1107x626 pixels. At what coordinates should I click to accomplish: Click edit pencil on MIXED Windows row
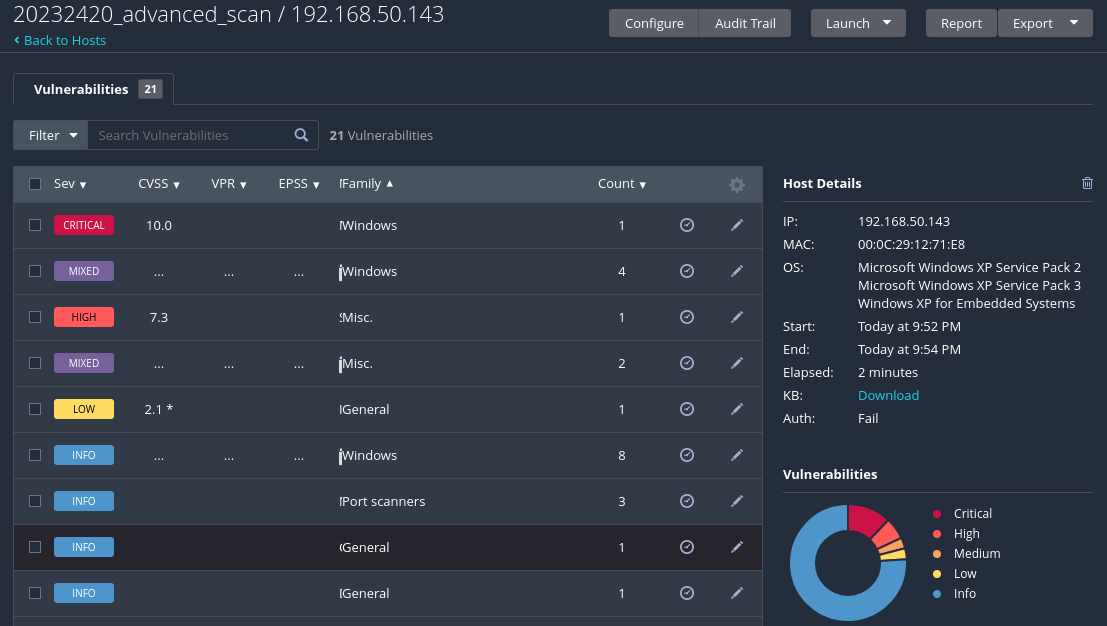pyautogui.click(x=736, y=271)
